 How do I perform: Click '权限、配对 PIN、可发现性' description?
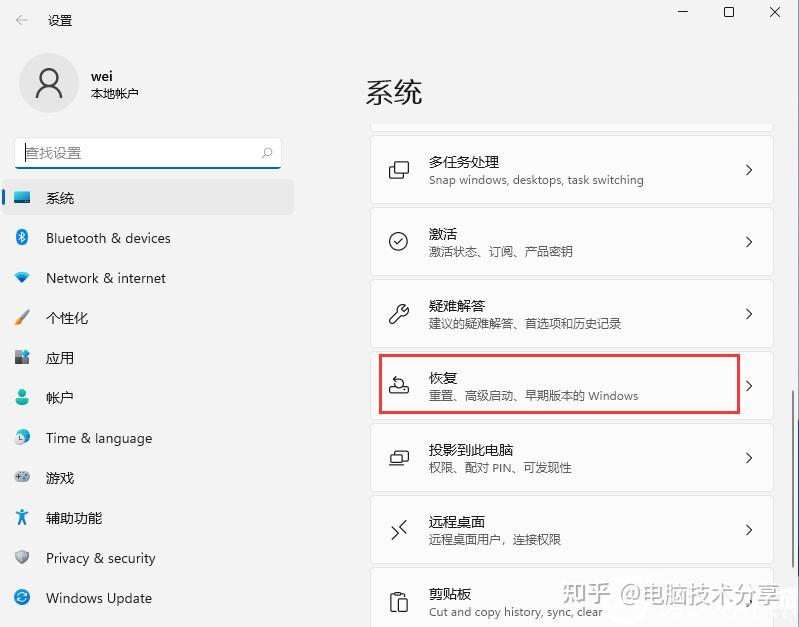(500, 467)
